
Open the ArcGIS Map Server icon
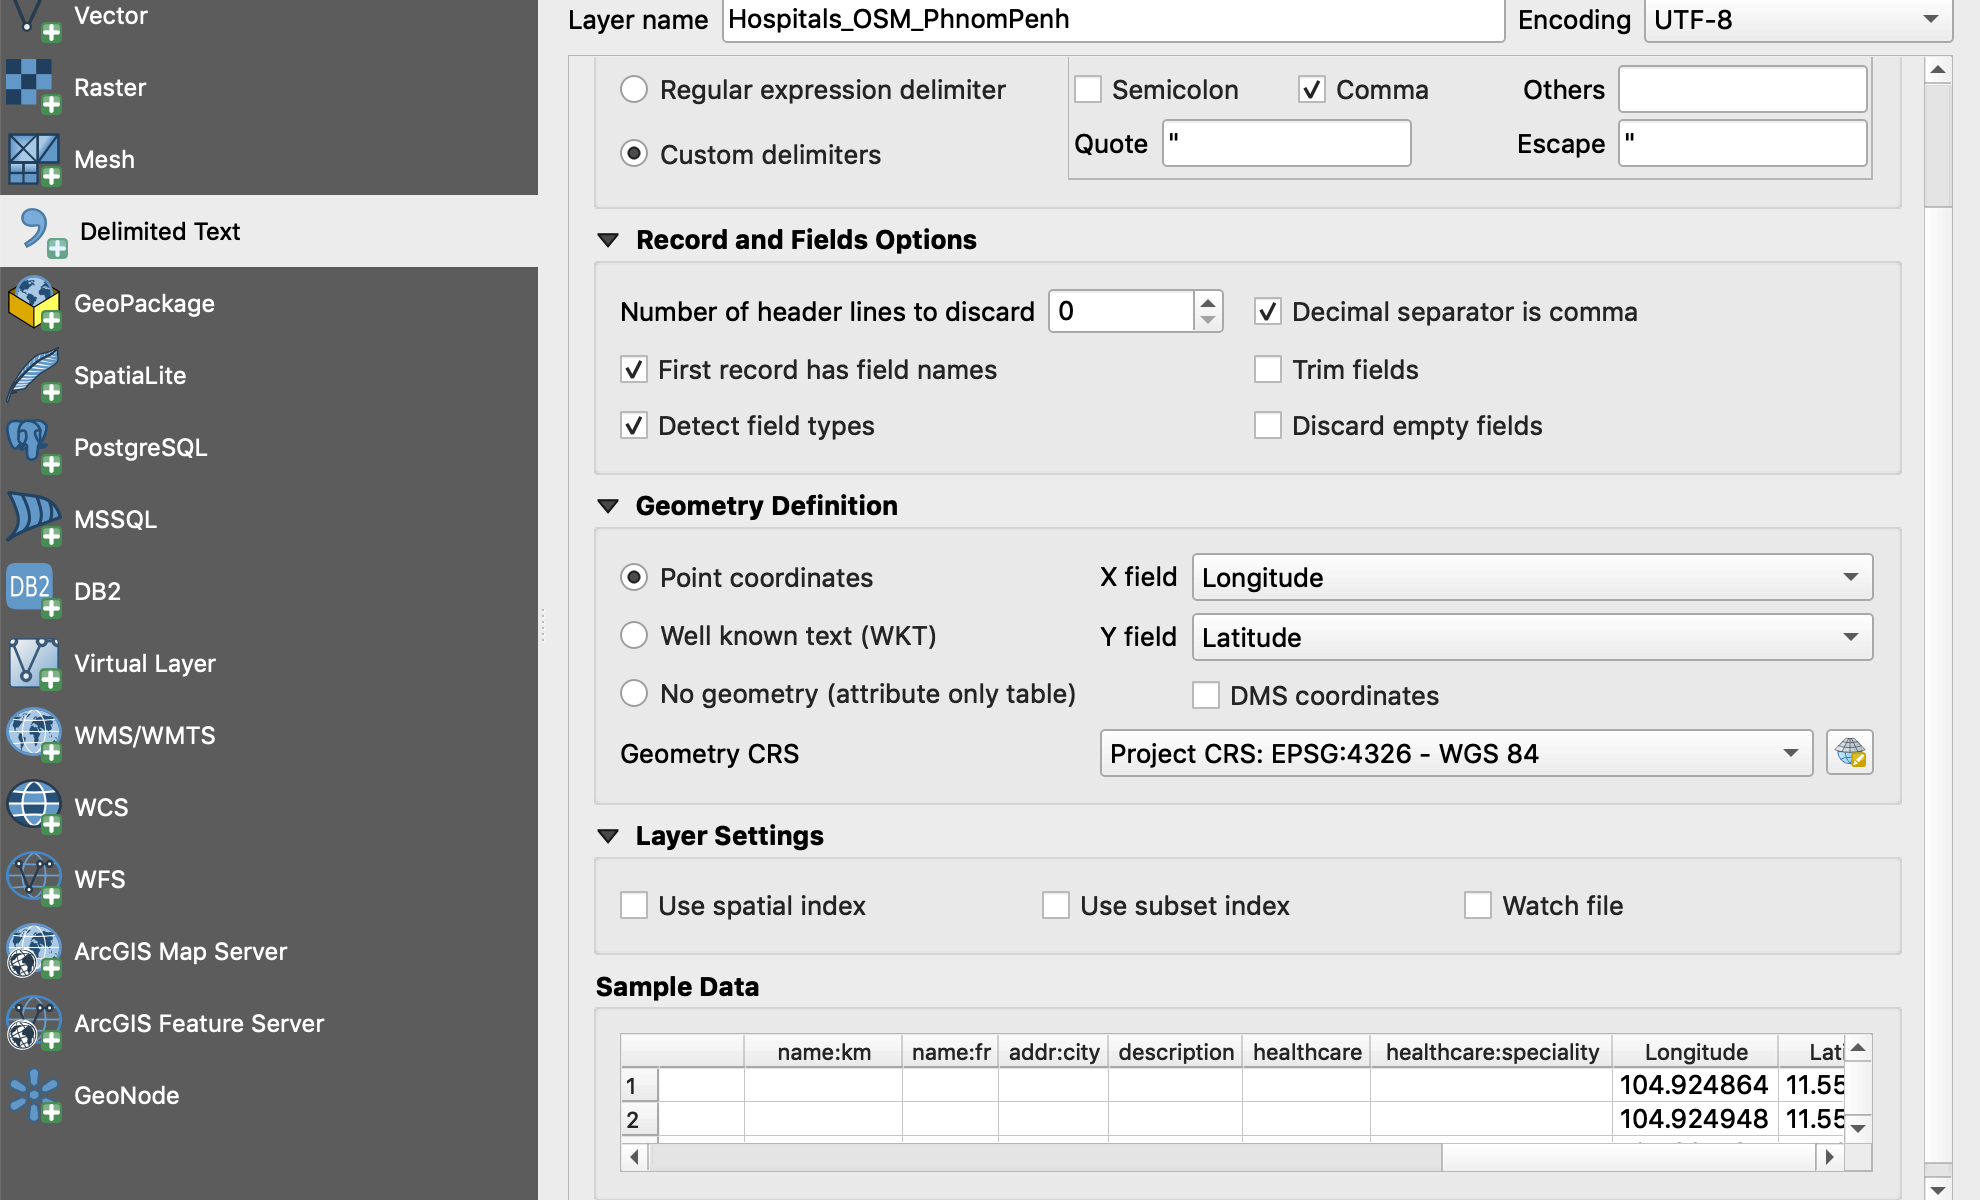pos(34,951)
